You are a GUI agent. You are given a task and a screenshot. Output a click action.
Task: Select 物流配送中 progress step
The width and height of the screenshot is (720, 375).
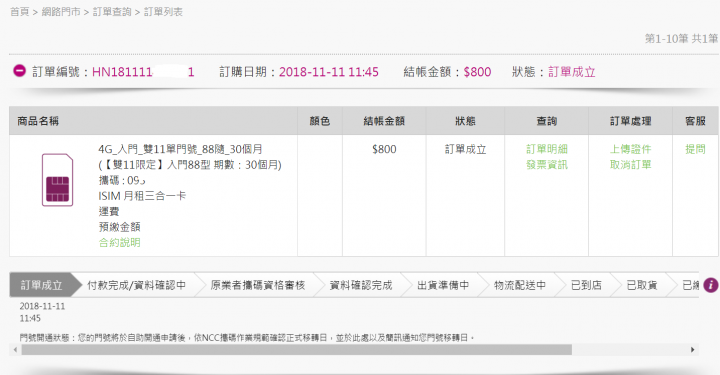[520, 285]
